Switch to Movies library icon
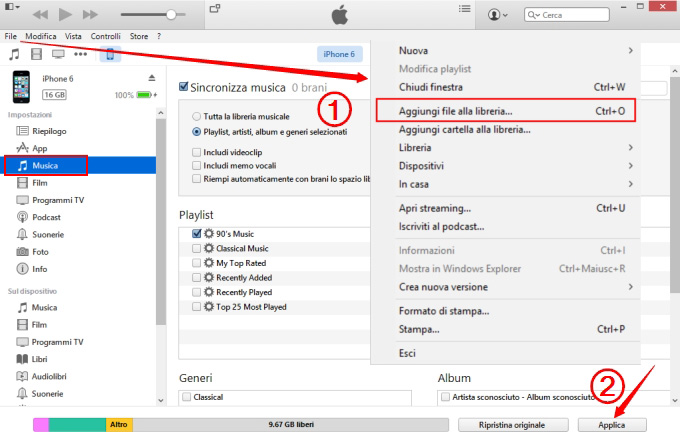This screenshot has height=443, width=680. (x=36, y=54)
